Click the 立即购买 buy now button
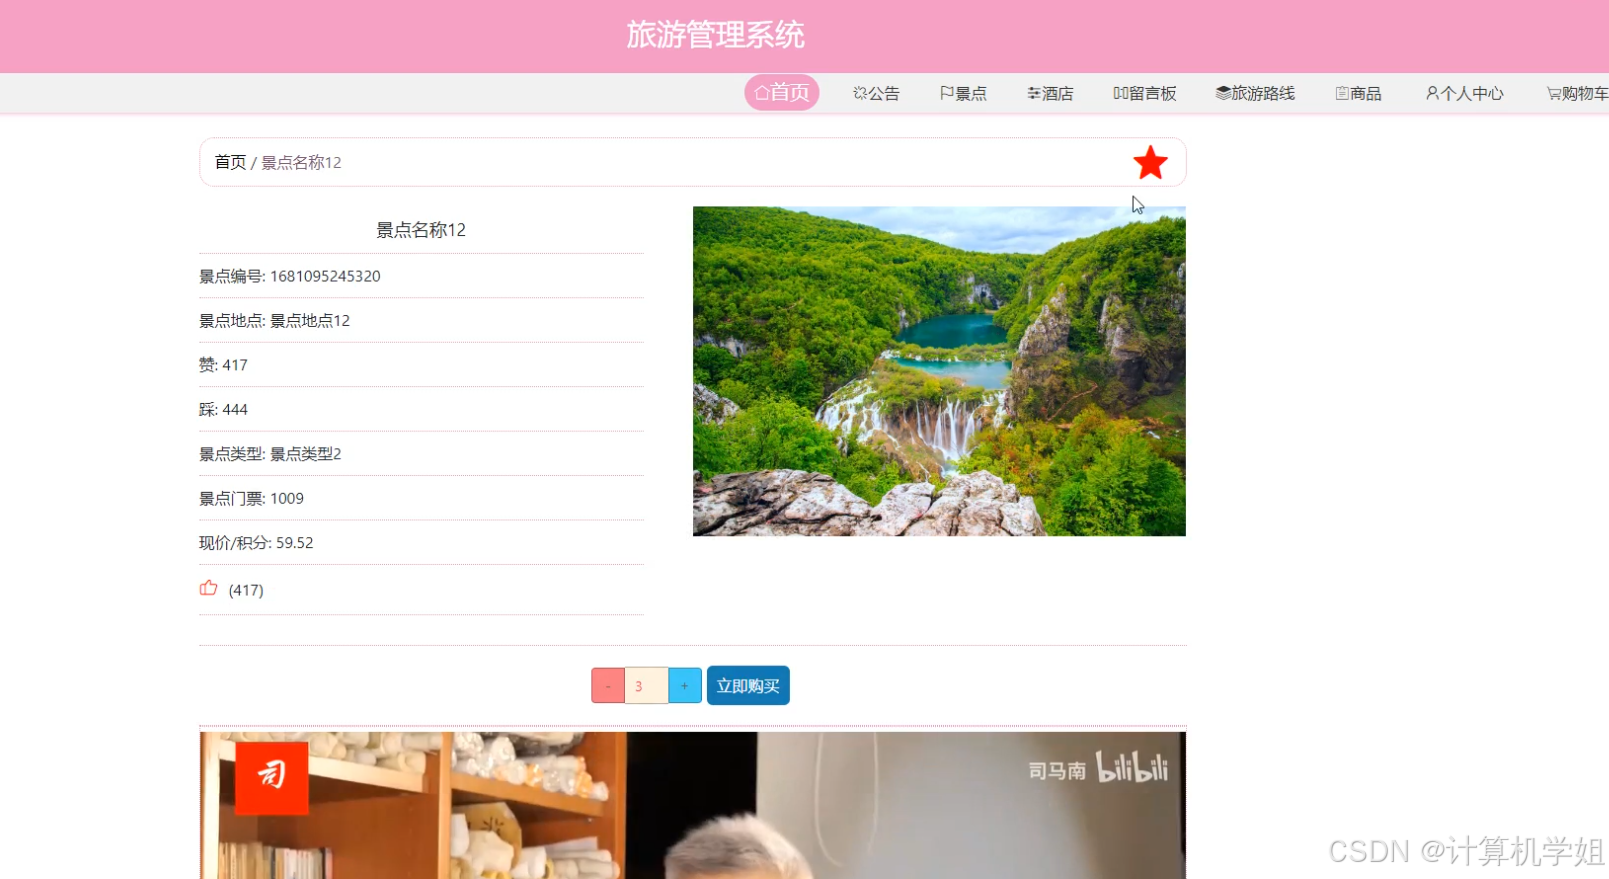The height and width of the screenshot is (879, 1609). [748, 686]
